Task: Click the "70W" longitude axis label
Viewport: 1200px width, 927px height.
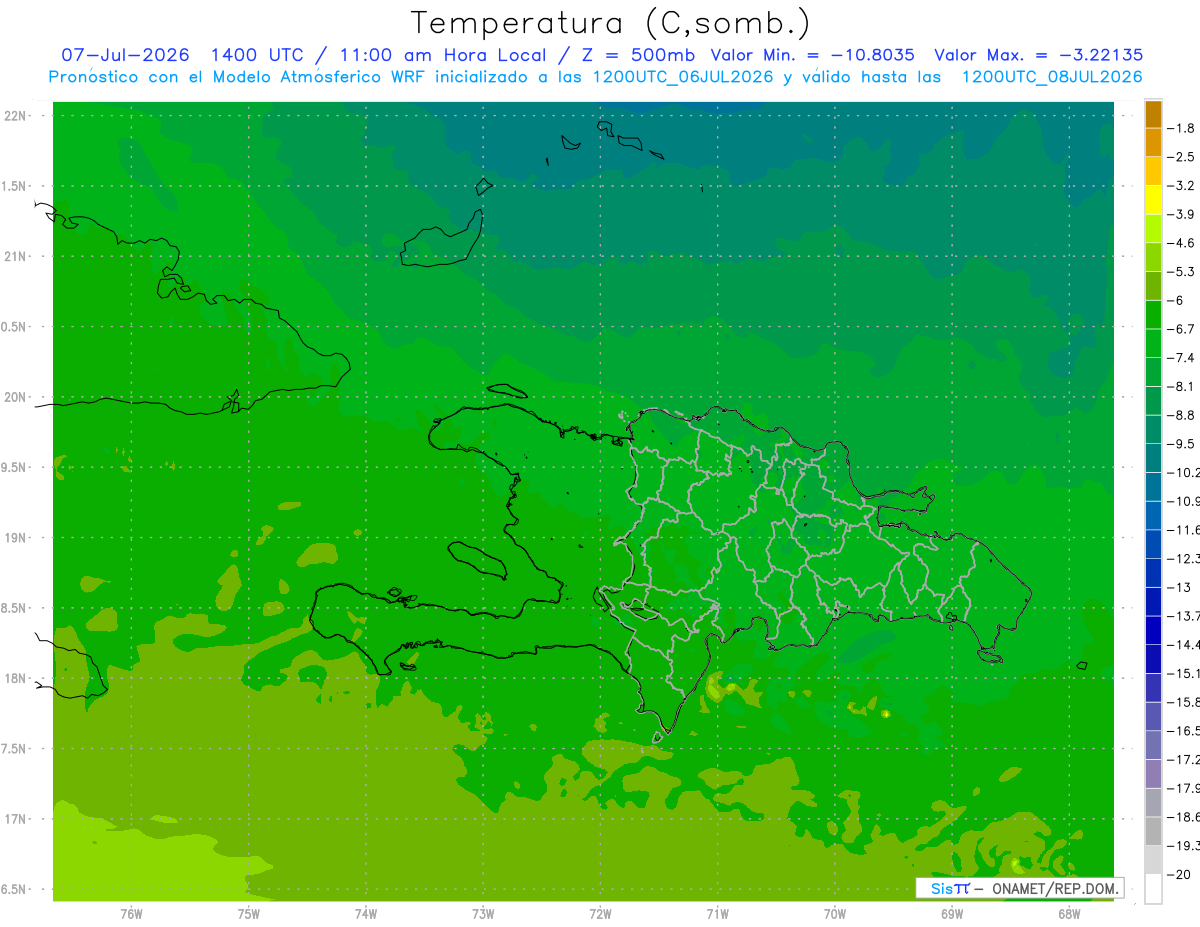Action: coord(835,914)
